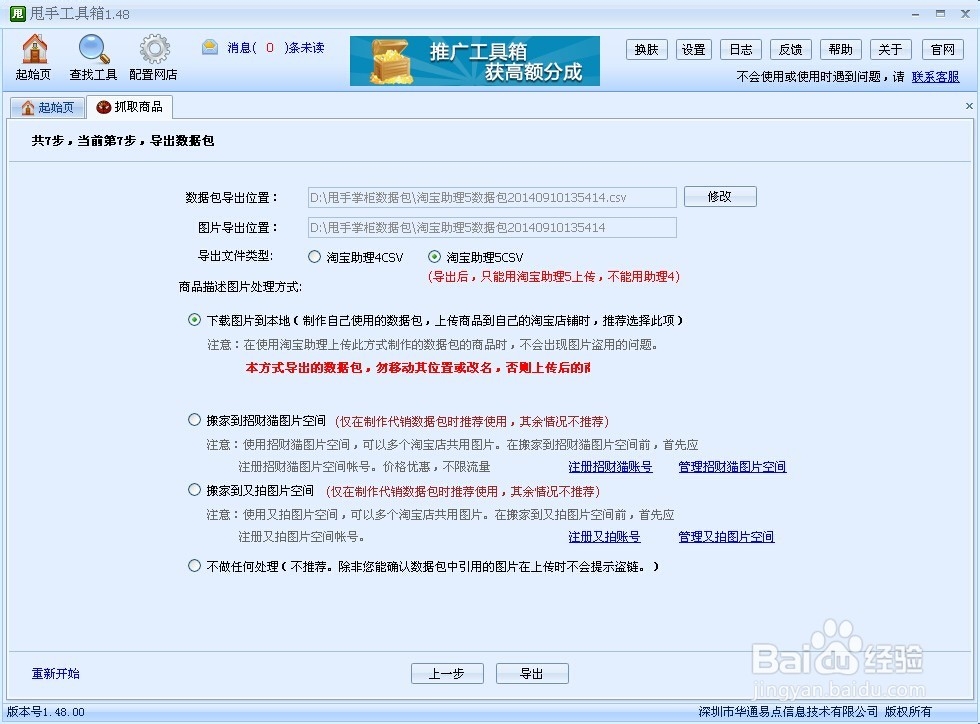Click the 导出 export button
The height and width of the screenshot is (724, 980).
532,673
